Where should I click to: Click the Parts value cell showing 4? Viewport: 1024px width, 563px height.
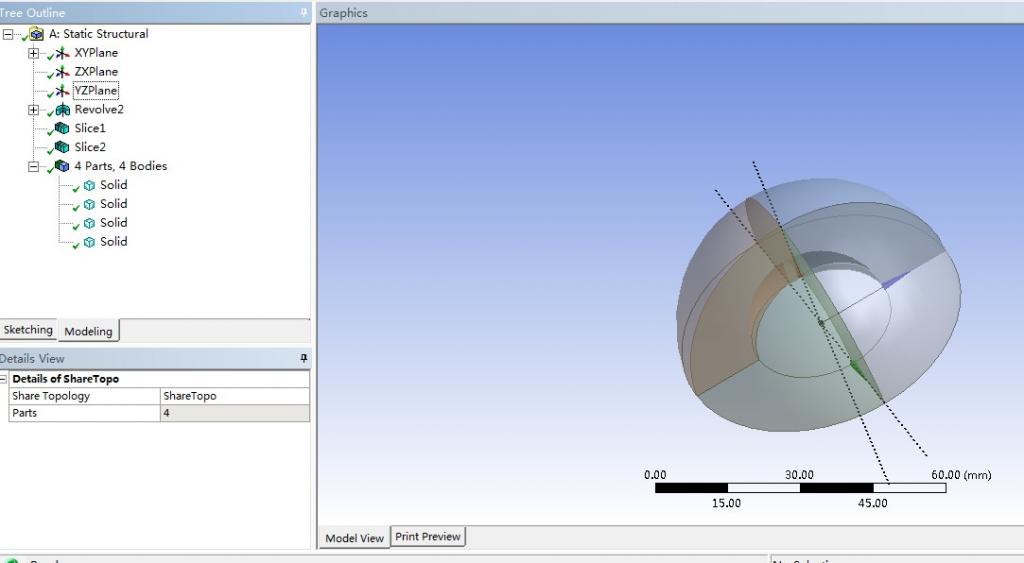point(234,413)
